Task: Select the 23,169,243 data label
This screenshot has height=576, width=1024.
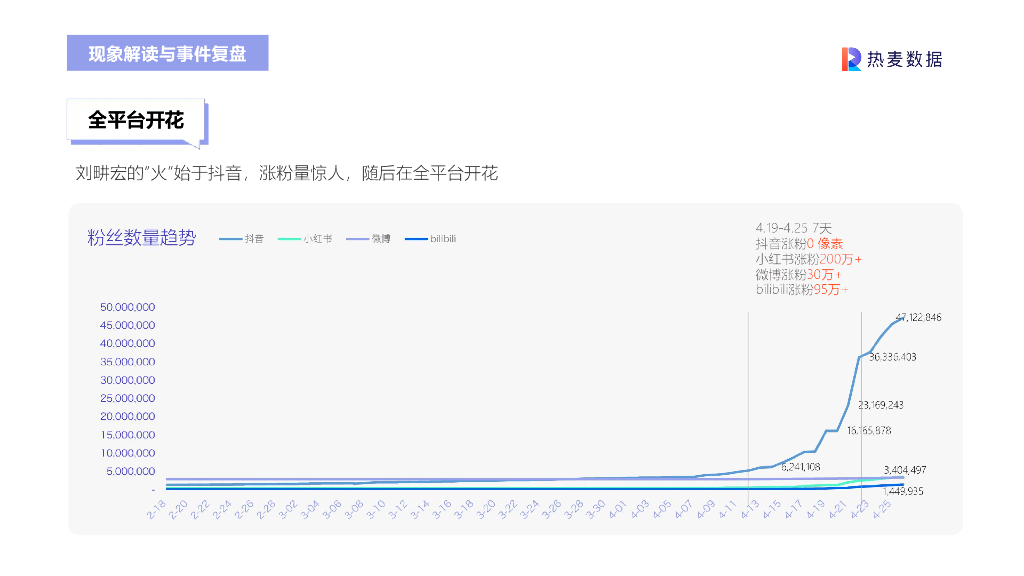Action: [880, 405]
